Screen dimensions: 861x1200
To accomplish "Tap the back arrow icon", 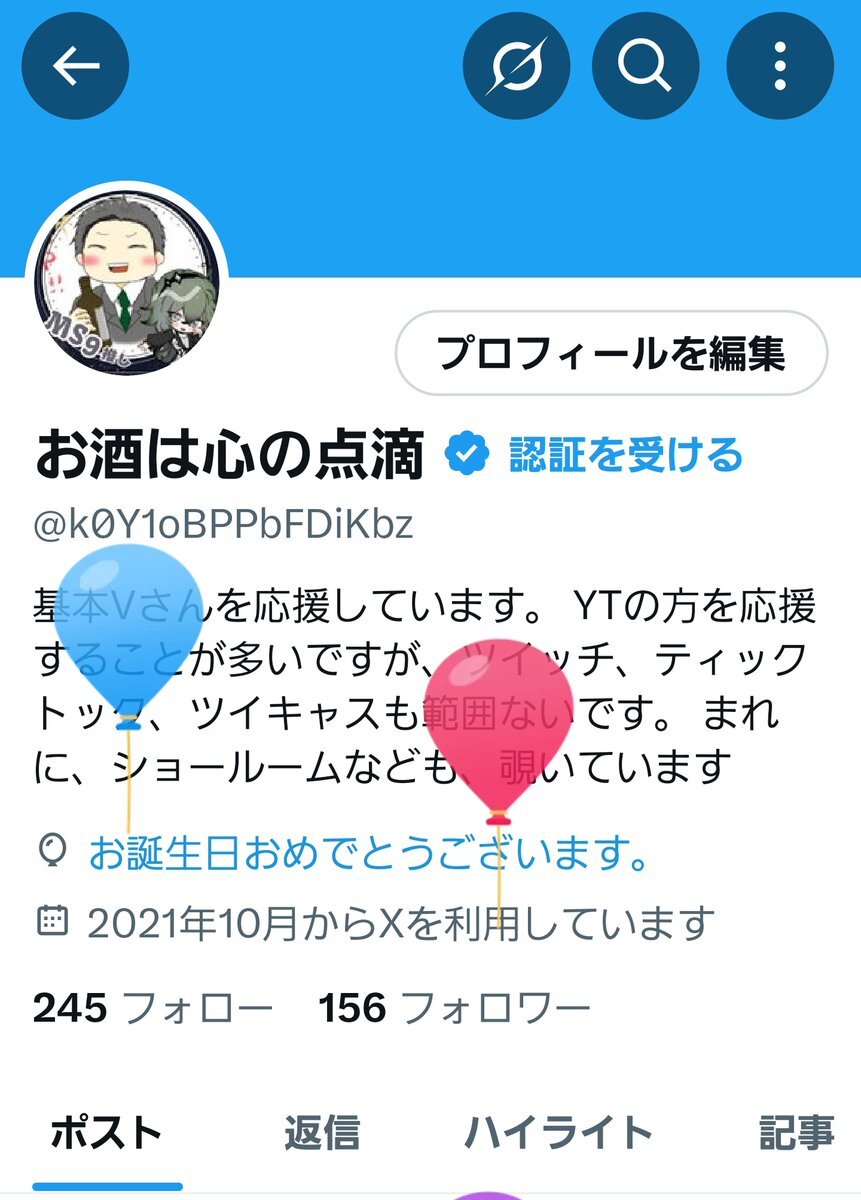I will coord(75,66).
